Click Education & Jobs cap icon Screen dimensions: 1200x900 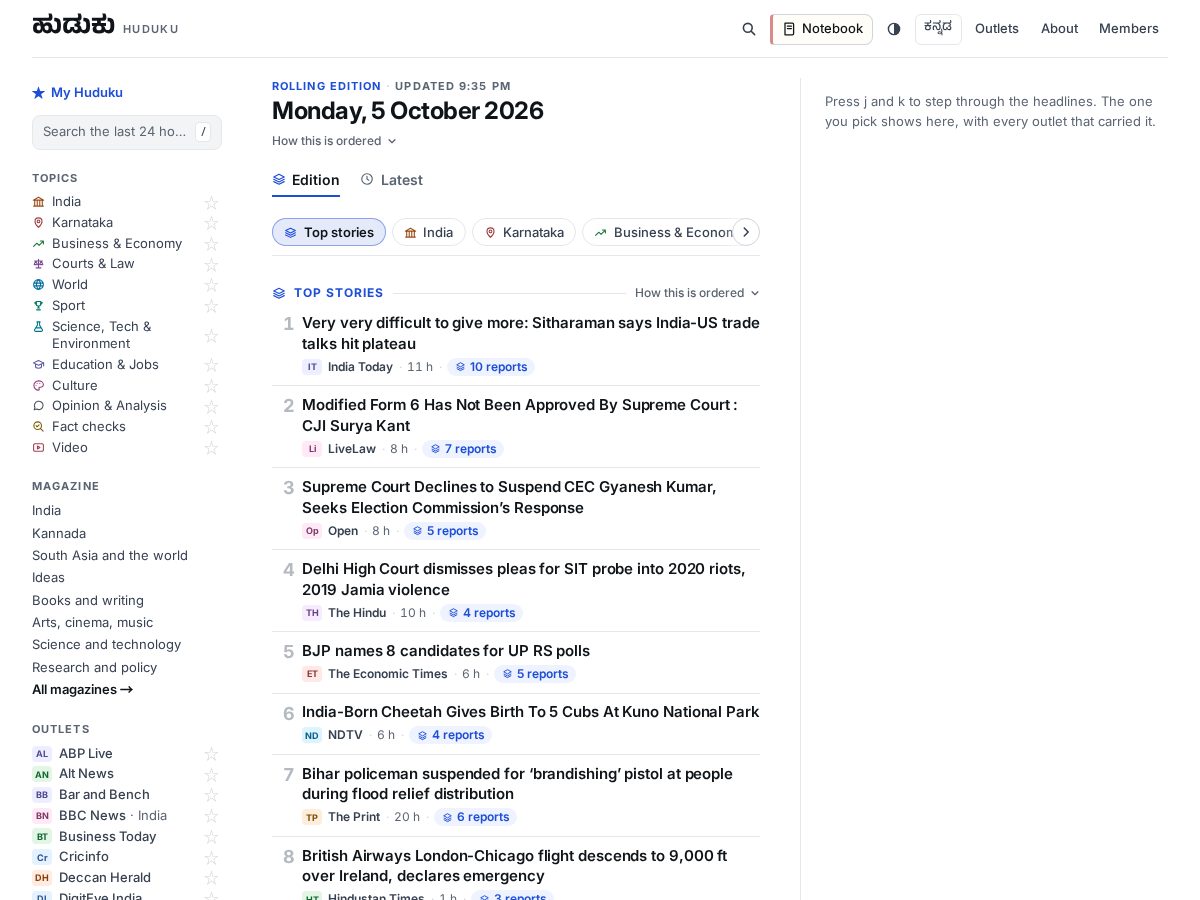pos(39,365)
